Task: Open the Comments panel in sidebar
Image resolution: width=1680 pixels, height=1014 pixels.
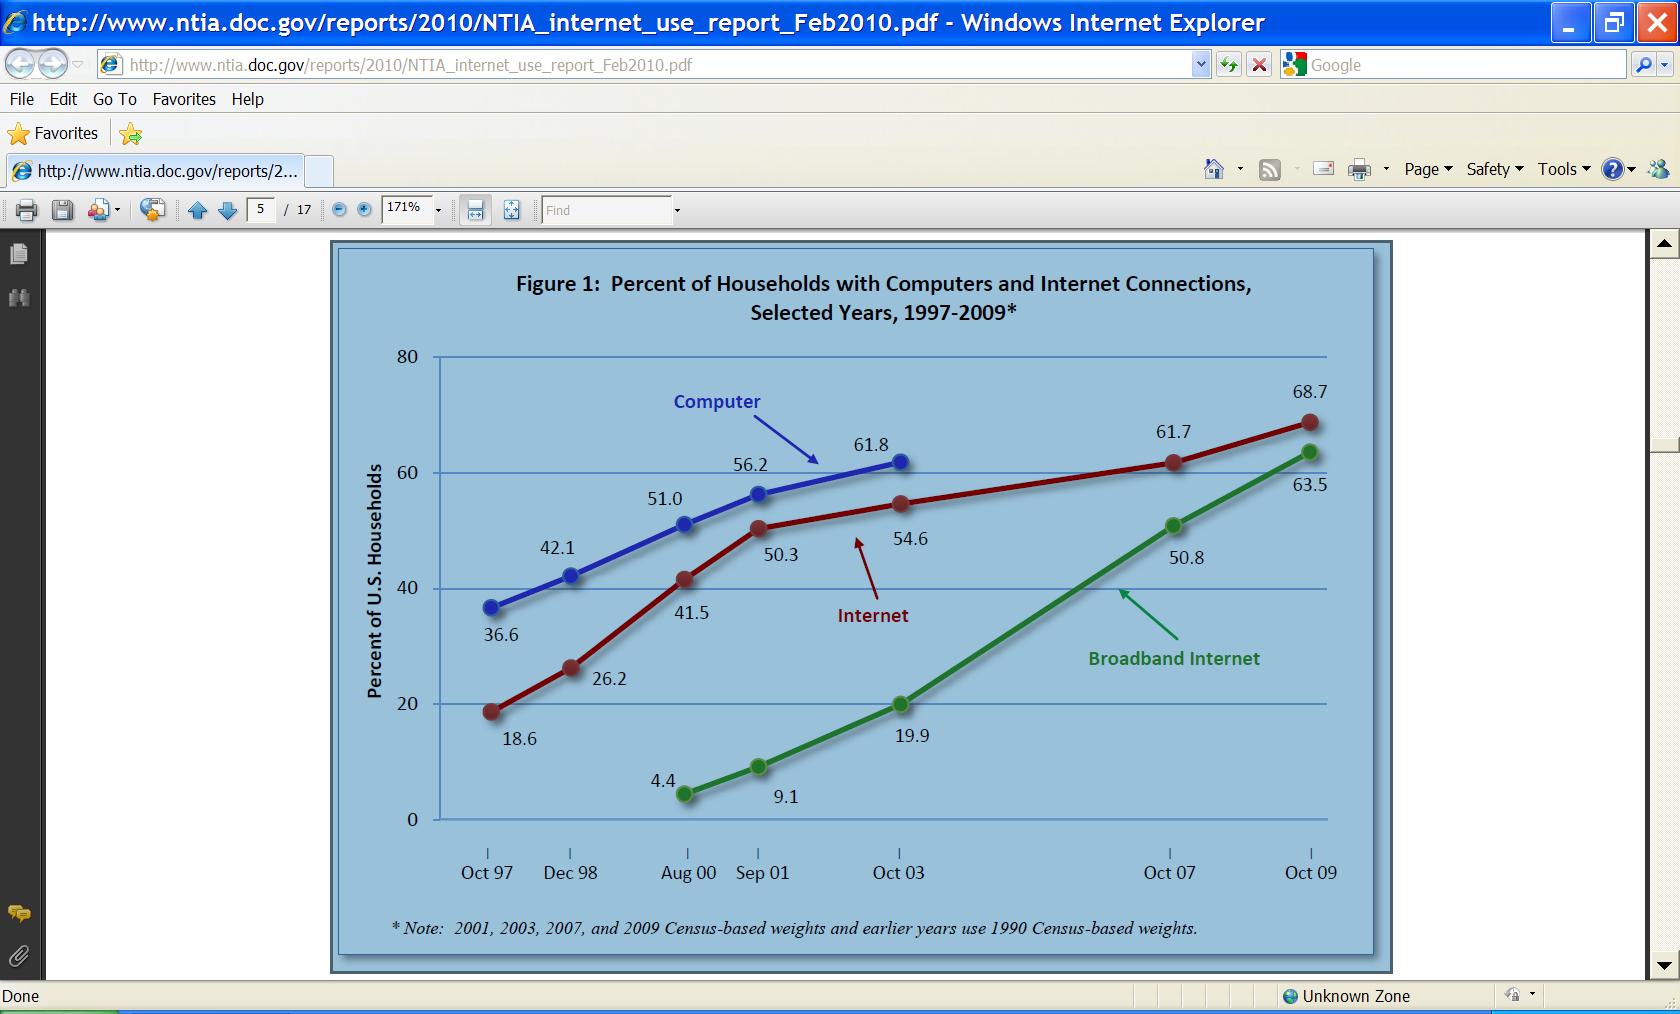Action: 19,913
